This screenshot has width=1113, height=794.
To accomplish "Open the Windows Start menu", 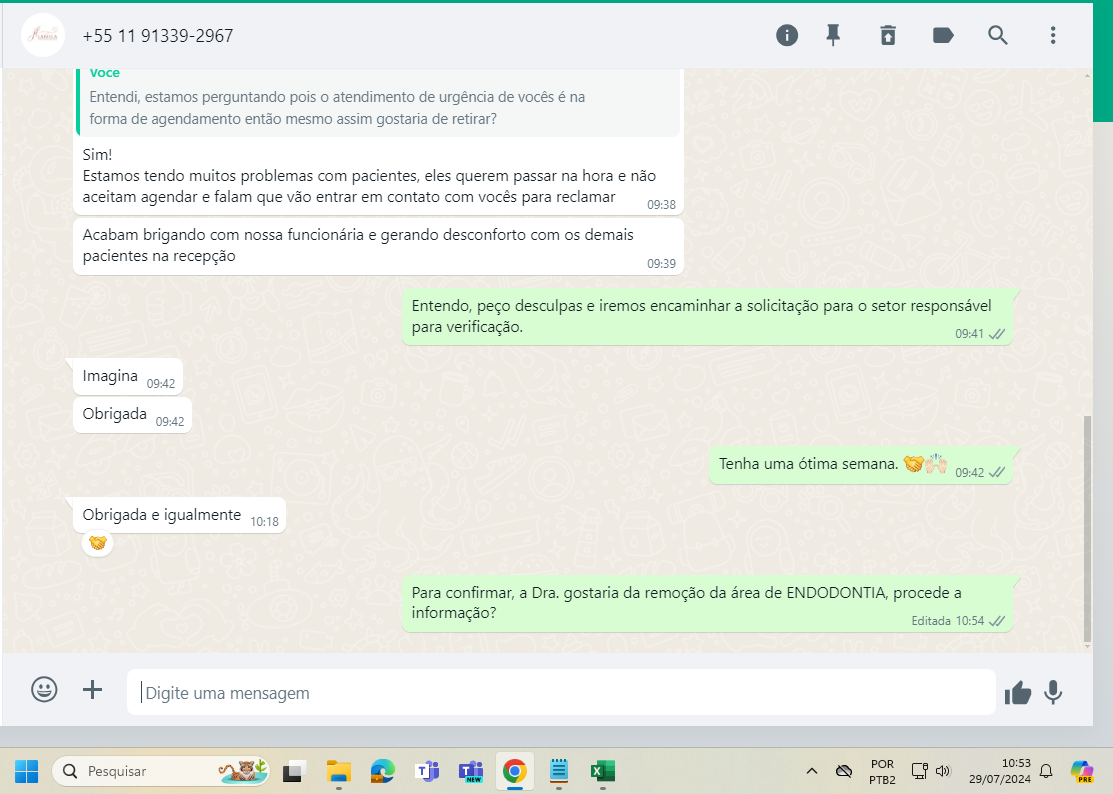I will pyautogui.click(x=27, y=771).
